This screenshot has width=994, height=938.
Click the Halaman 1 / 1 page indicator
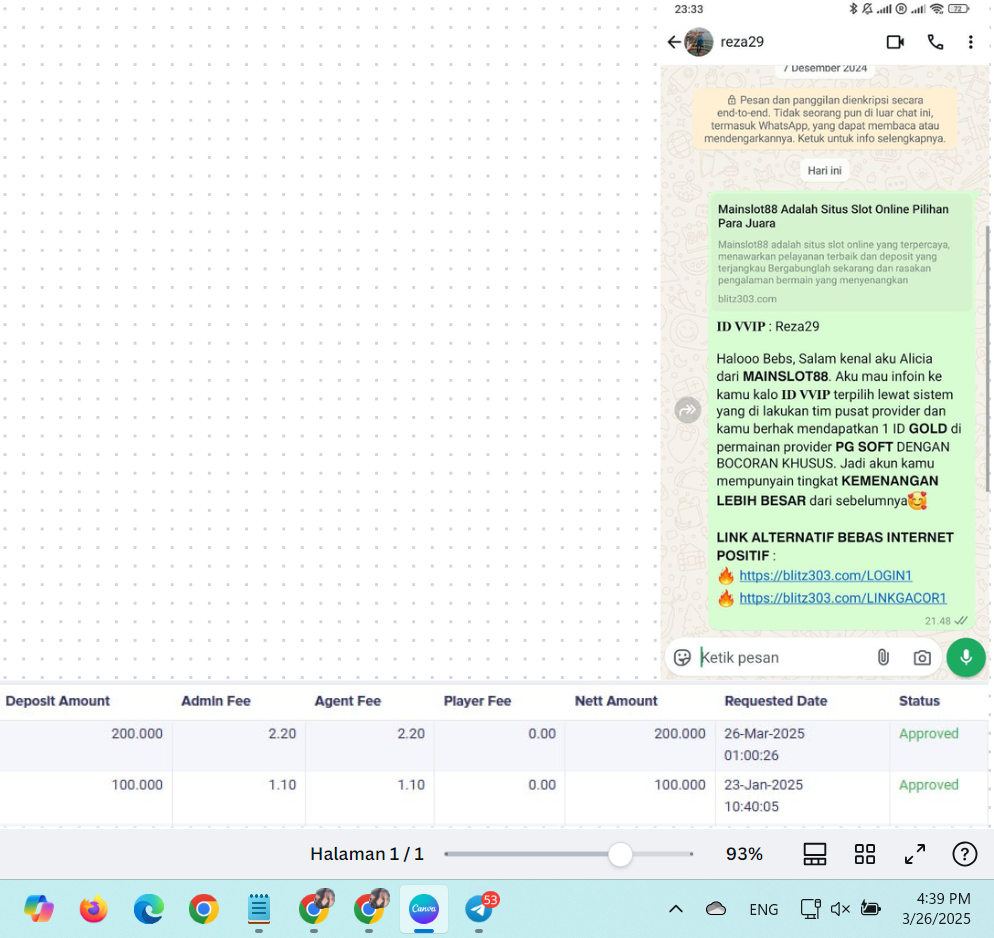tap(366, 854)
